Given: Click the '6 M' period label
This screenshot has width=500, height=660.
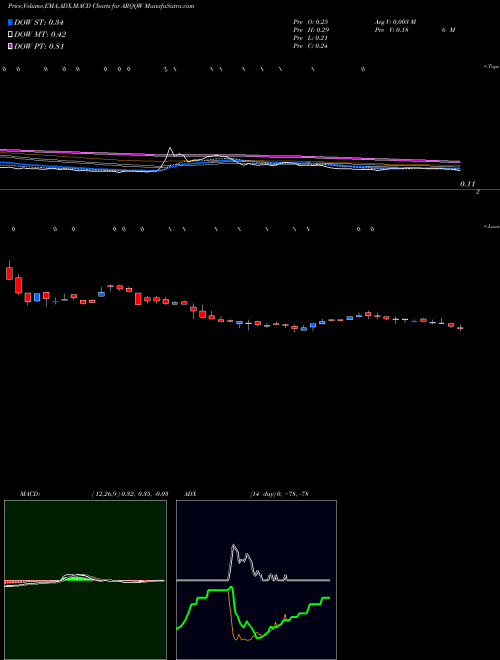Looking at the screenshot, I should (x=448, y=30).
